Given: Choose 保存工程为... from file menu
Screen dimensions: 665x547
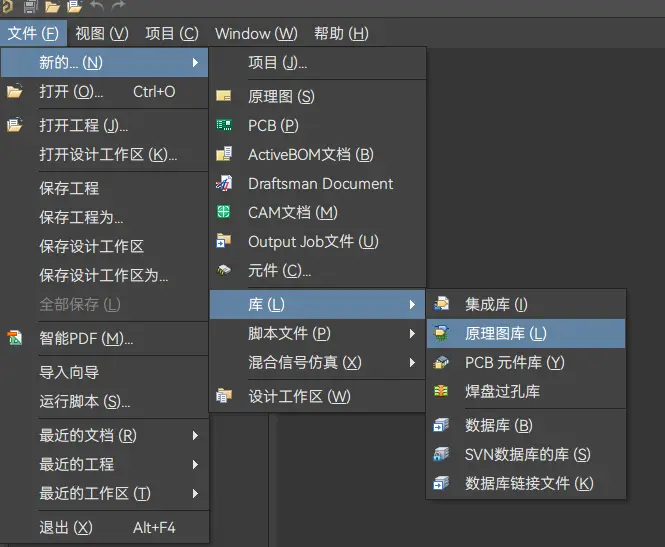Looking at the screenshot, I should coord(81,217).
